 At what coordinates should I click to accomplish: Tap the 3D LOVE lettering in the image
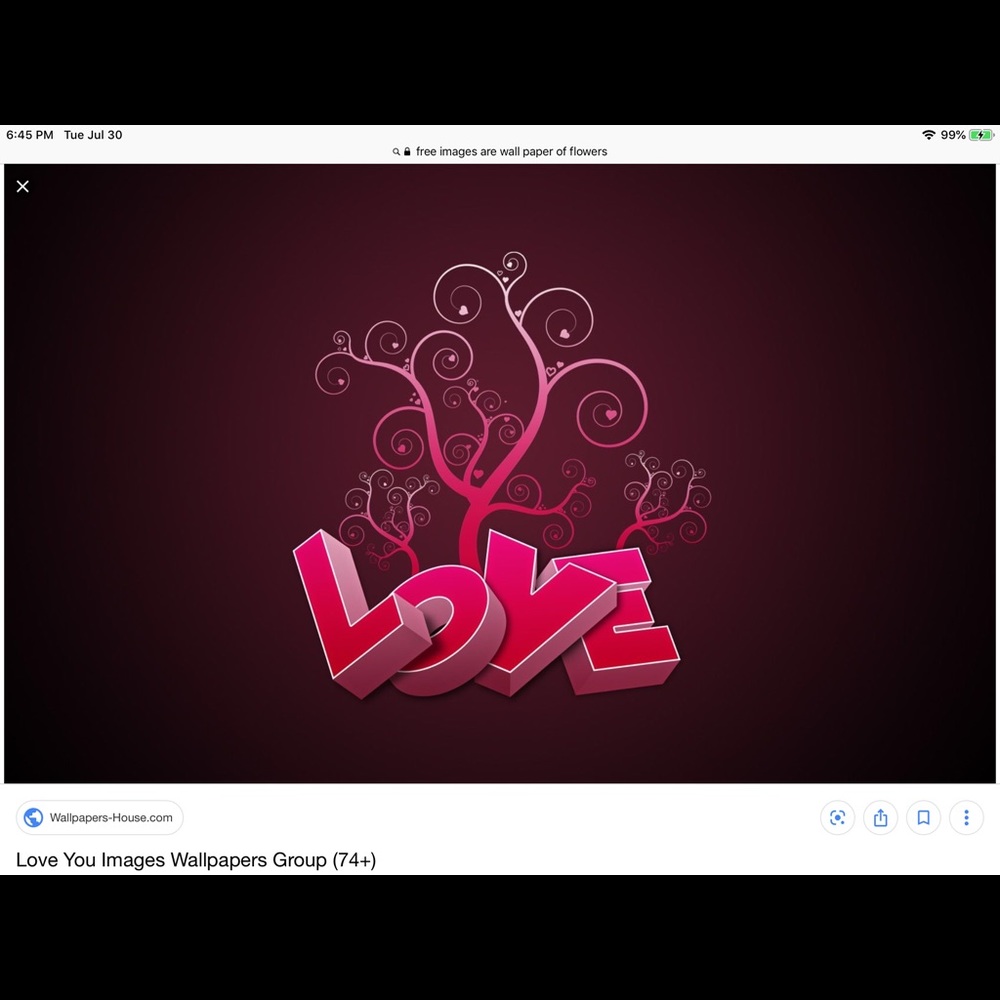point(487,620)
